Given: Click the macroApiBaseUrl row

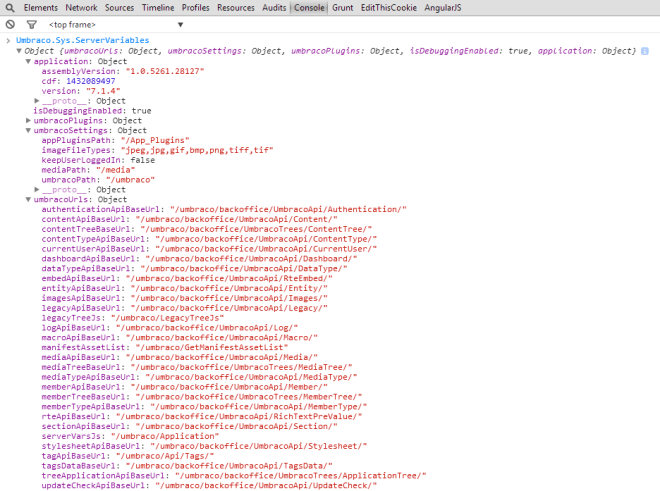Looking at the screenshot, I should click(x=180, y=338).
